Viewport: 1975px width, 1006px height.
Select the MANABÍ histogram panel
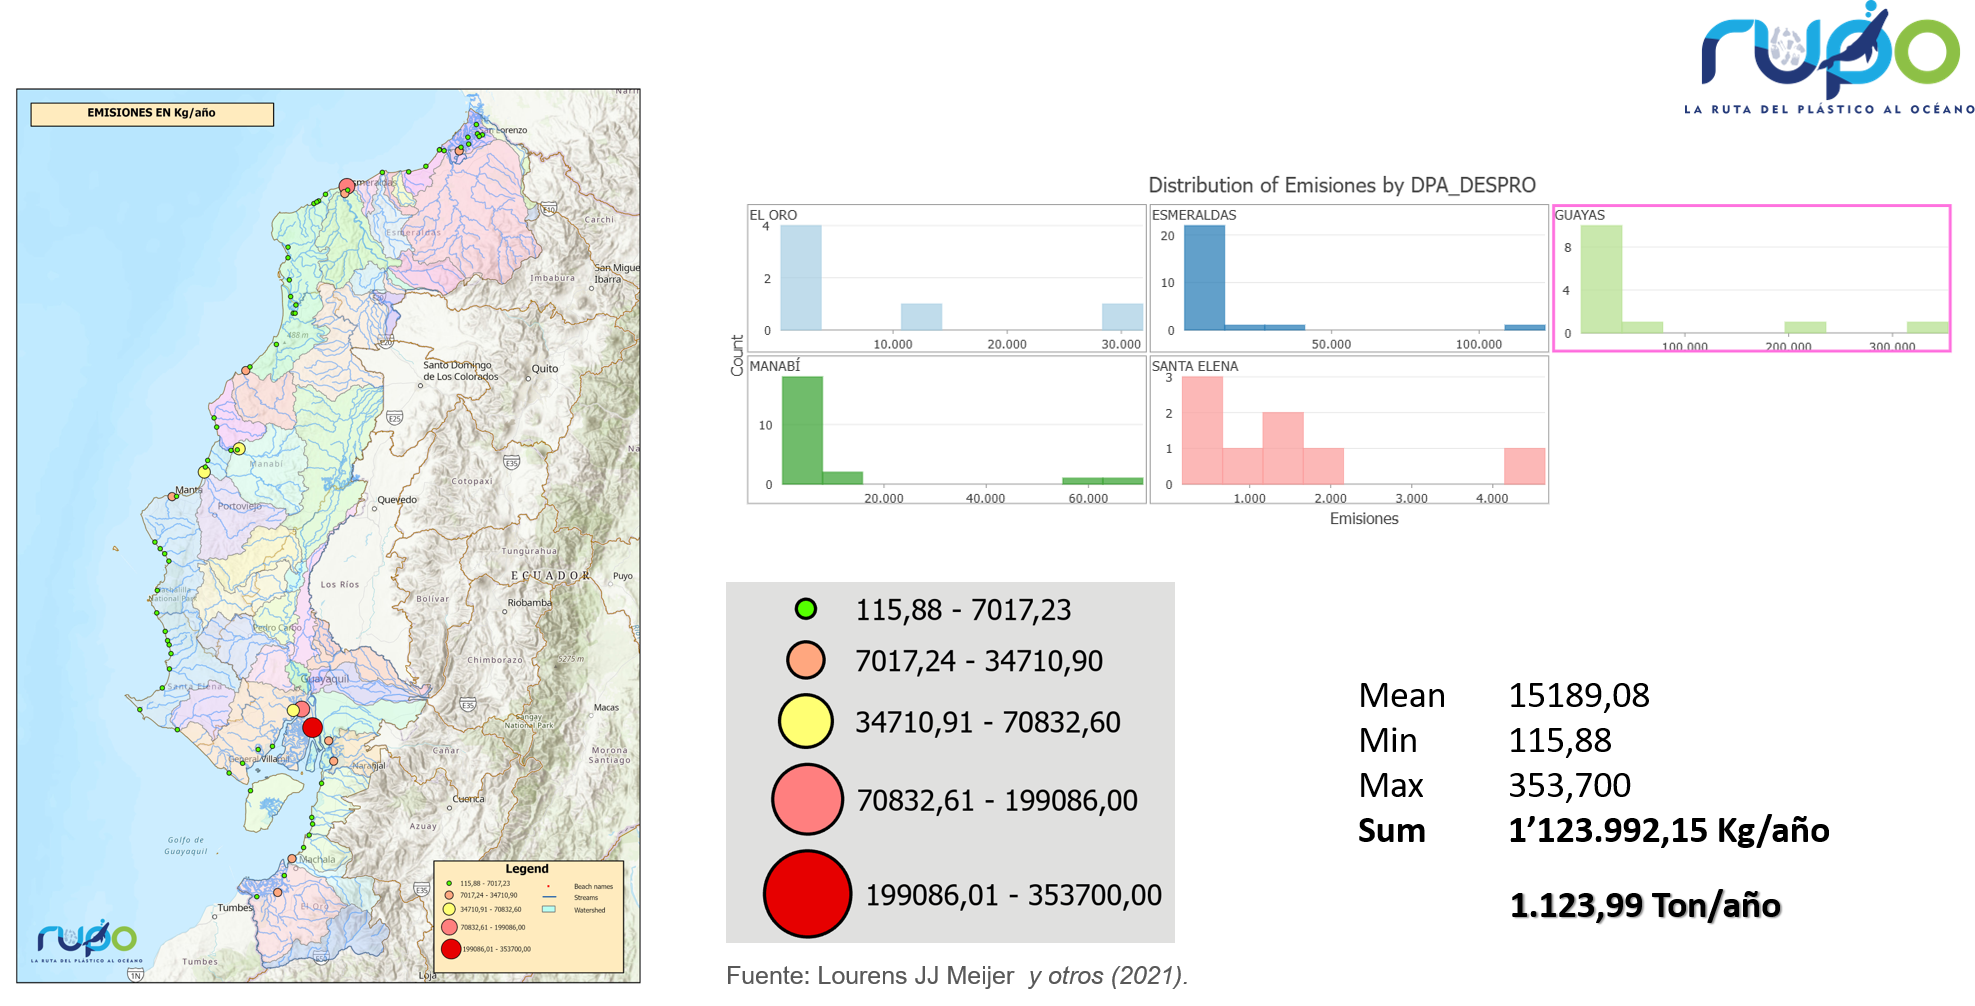(946, 430)
